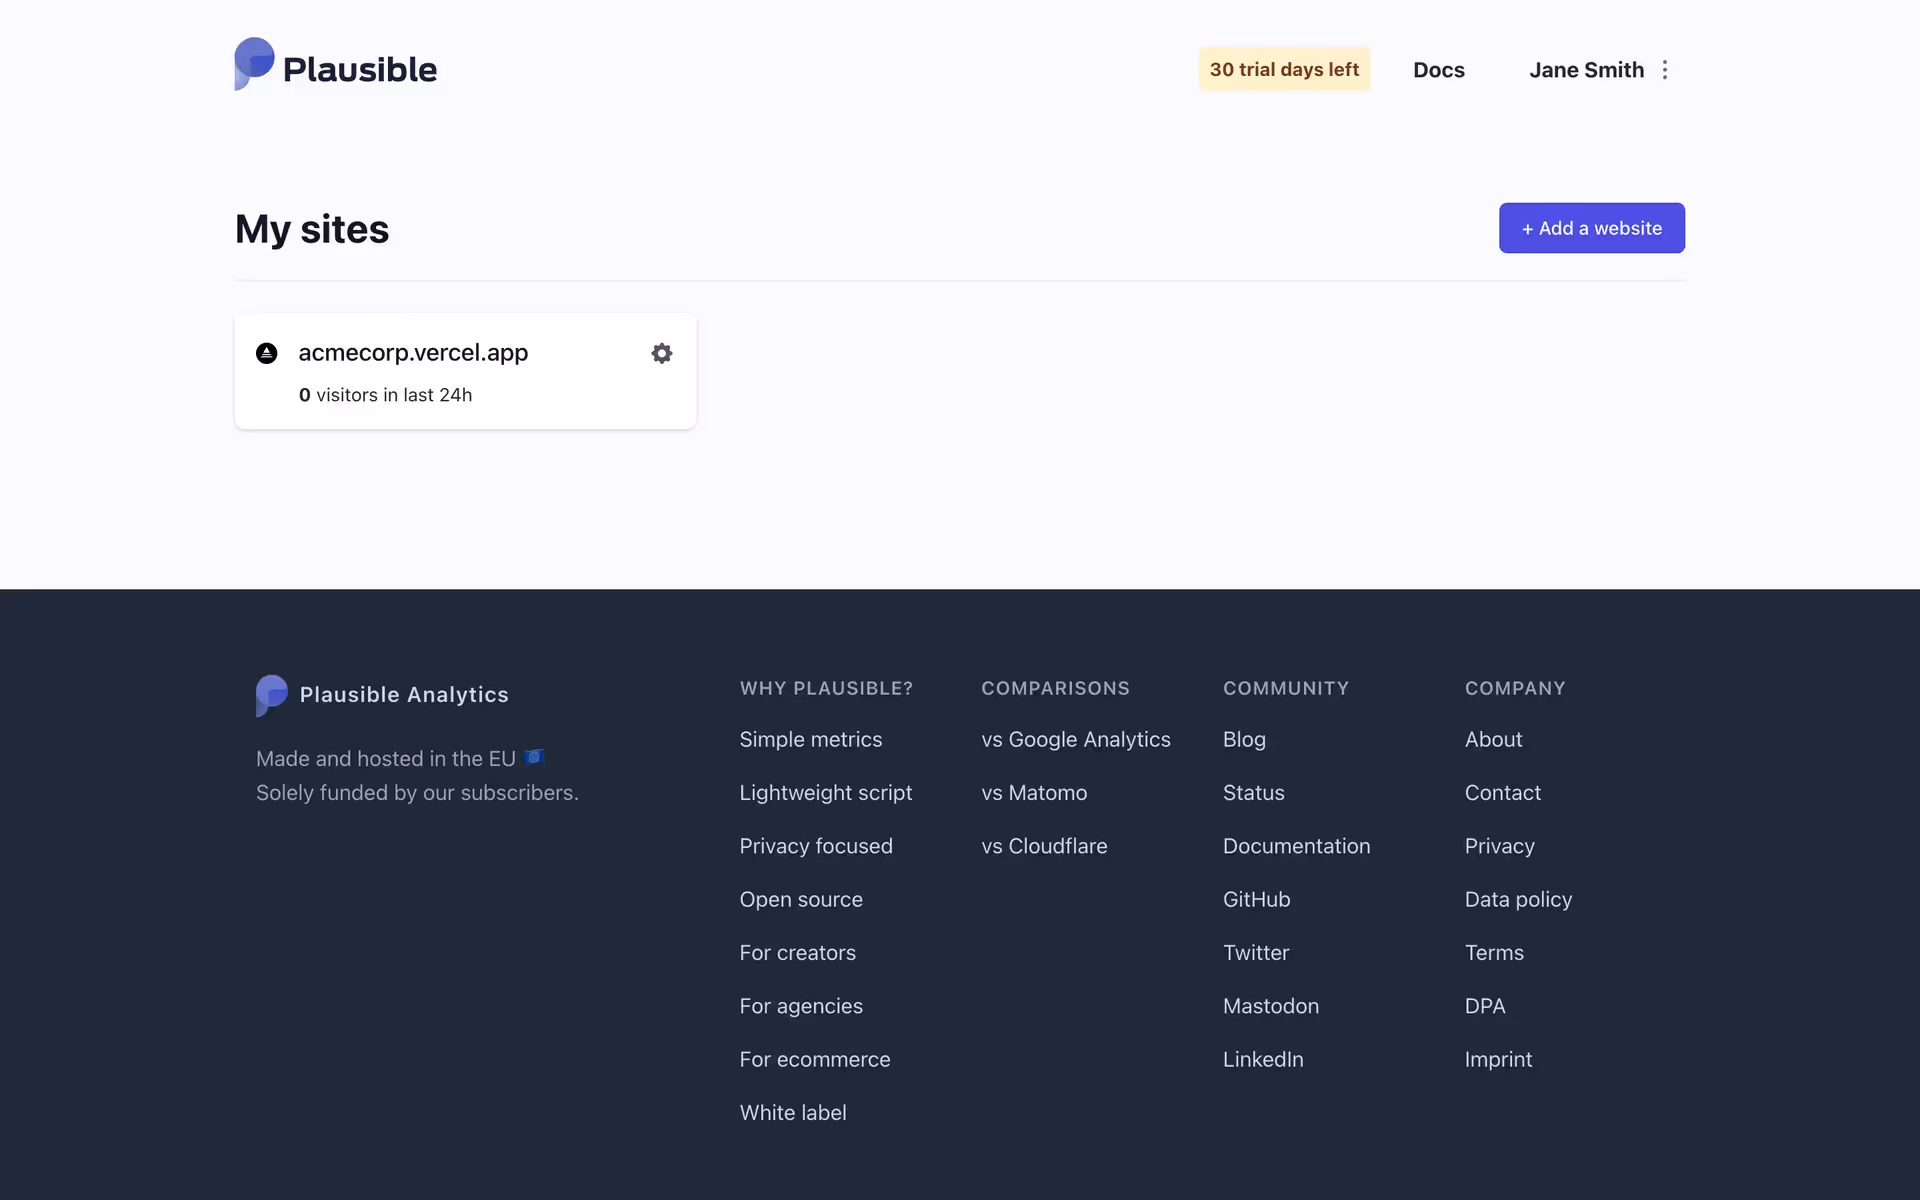Screen dimensions: 1920x1200
Task: Open the Jane Smith account menu
Action: 1585,70
